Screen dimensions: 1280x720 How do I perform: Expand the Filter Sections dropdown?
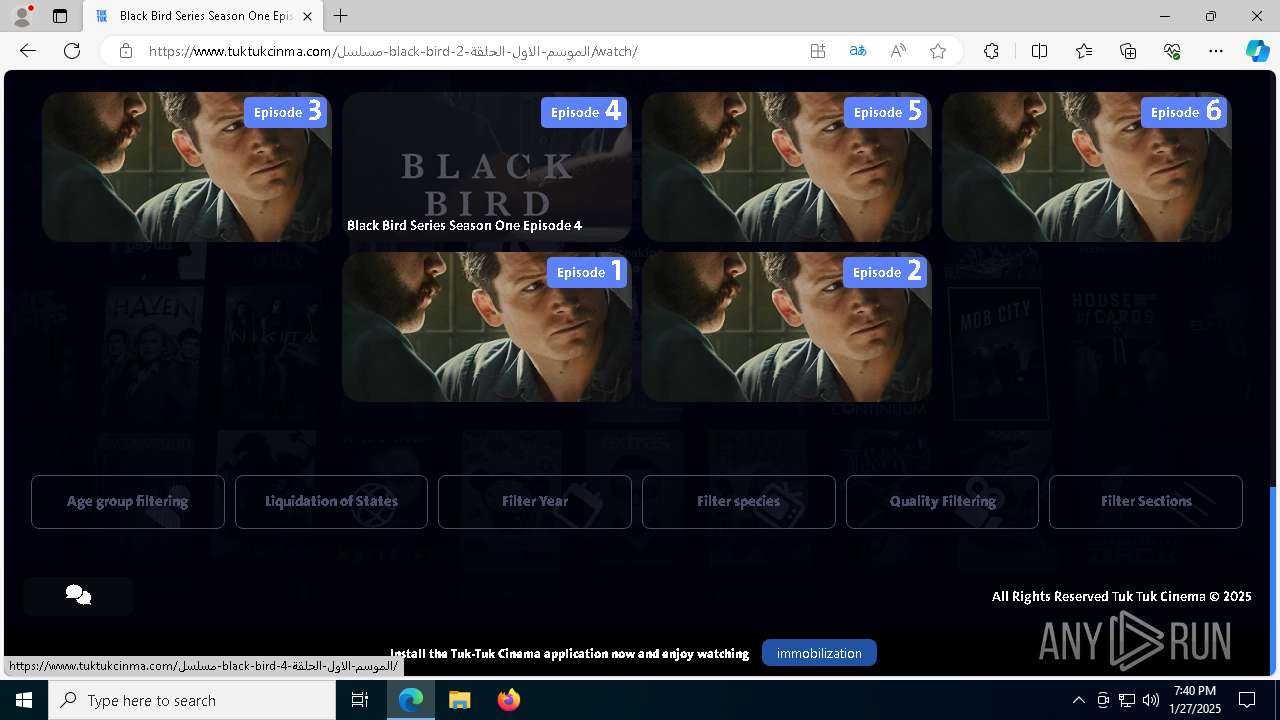1146,501
